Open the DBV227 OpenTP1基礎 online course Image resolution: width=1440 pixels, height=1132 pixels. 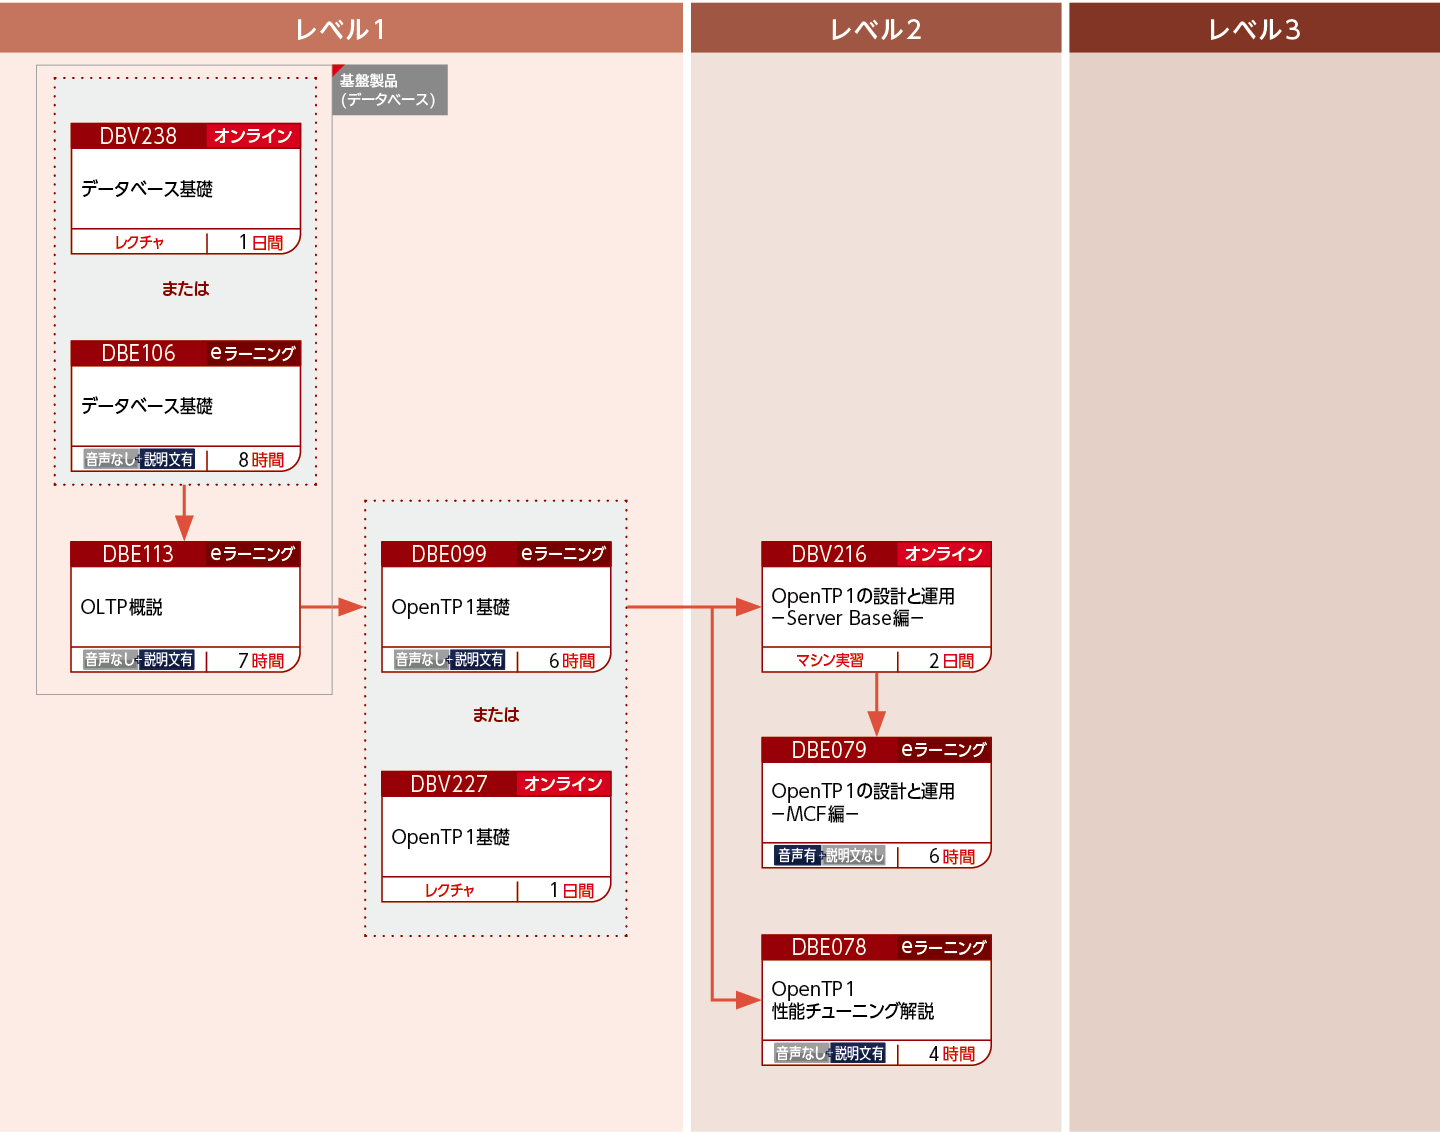point(496,837)
